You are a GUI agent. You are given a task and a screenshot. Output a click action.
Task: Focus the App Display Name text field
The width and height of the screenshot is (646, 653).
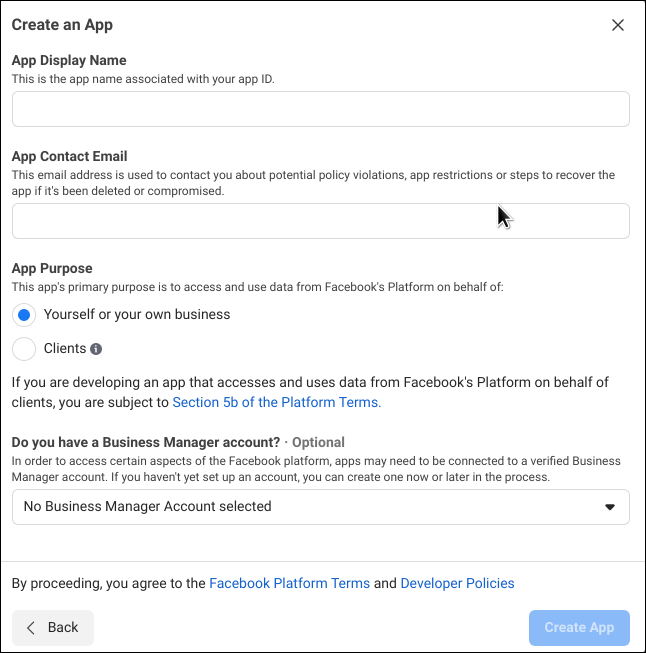[320, 109]
